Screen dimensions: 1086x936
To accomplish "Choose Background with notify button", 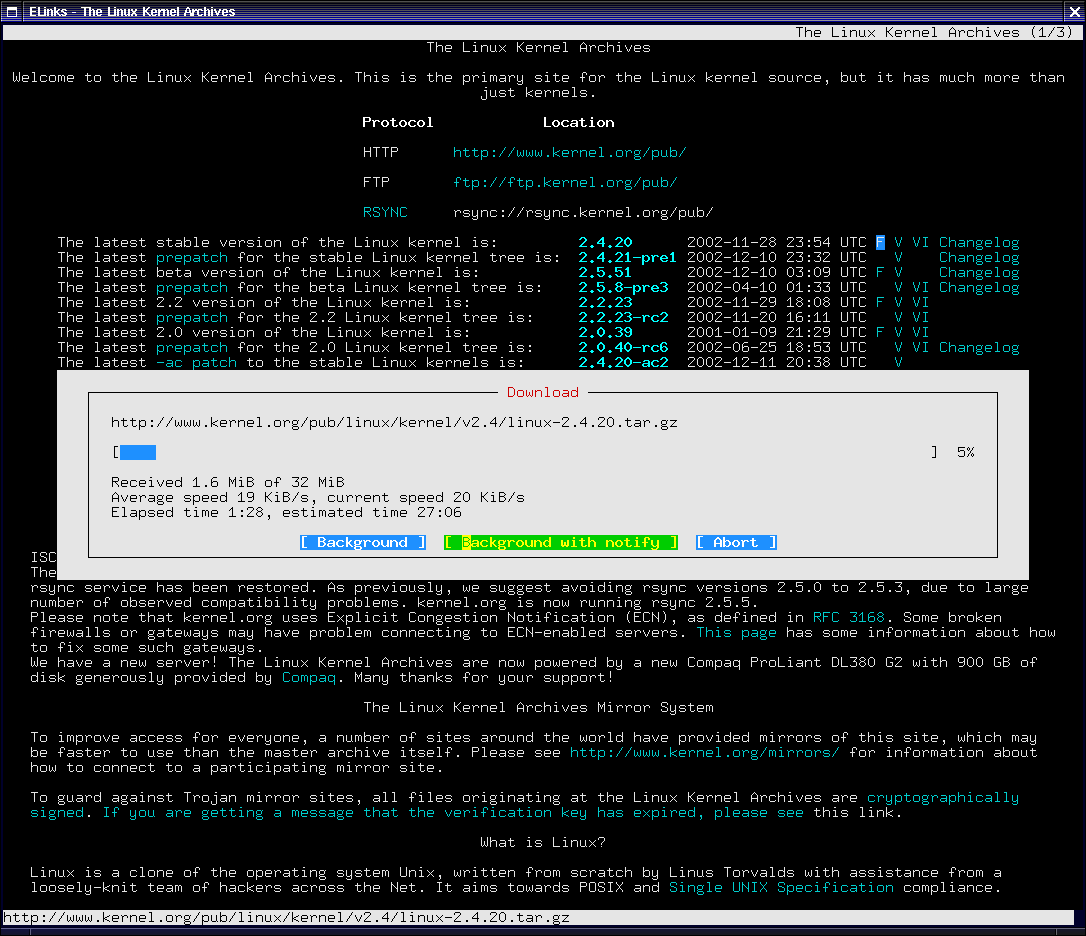I will [x=560, y=542].
